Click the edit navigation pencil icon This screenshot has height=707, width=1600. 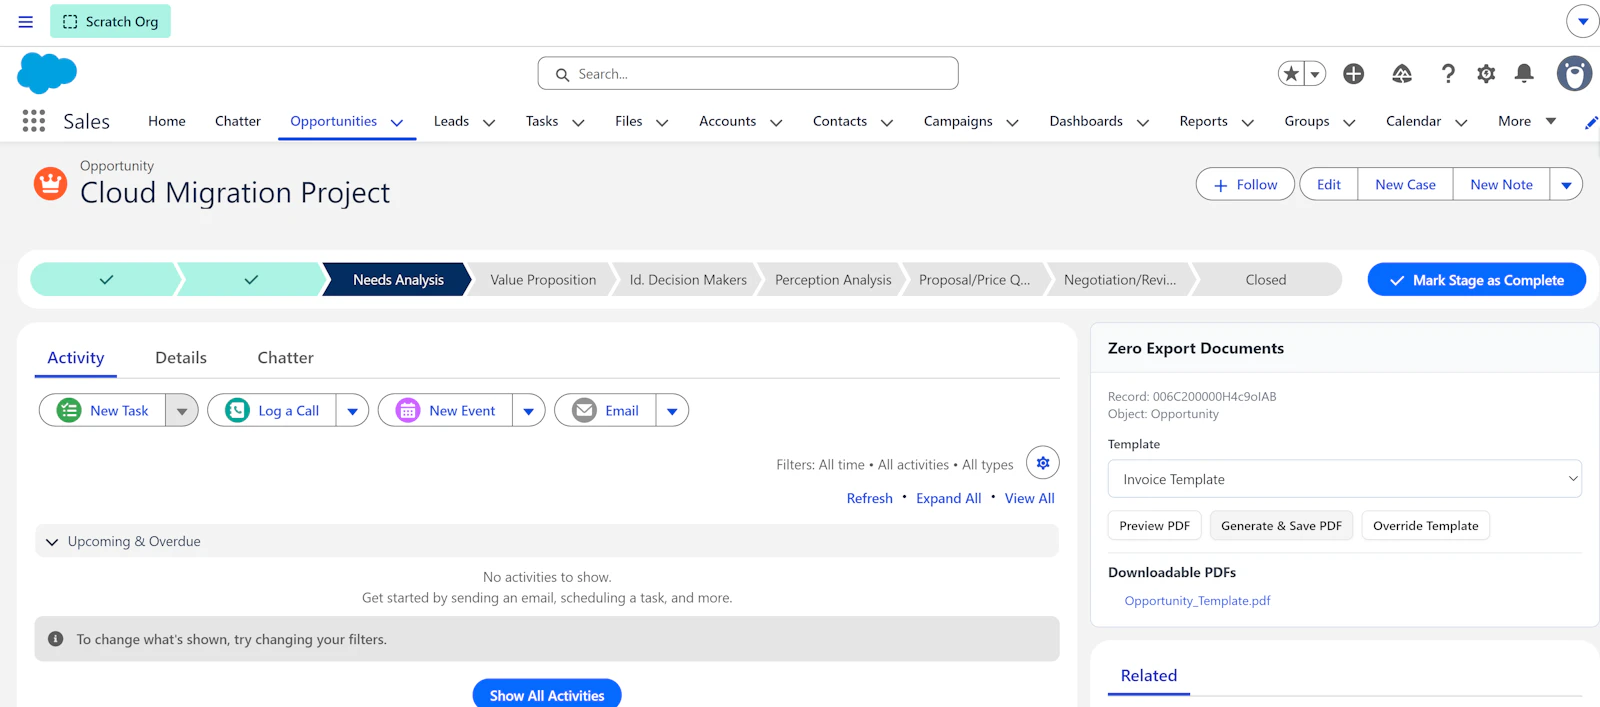point(1591,122)
